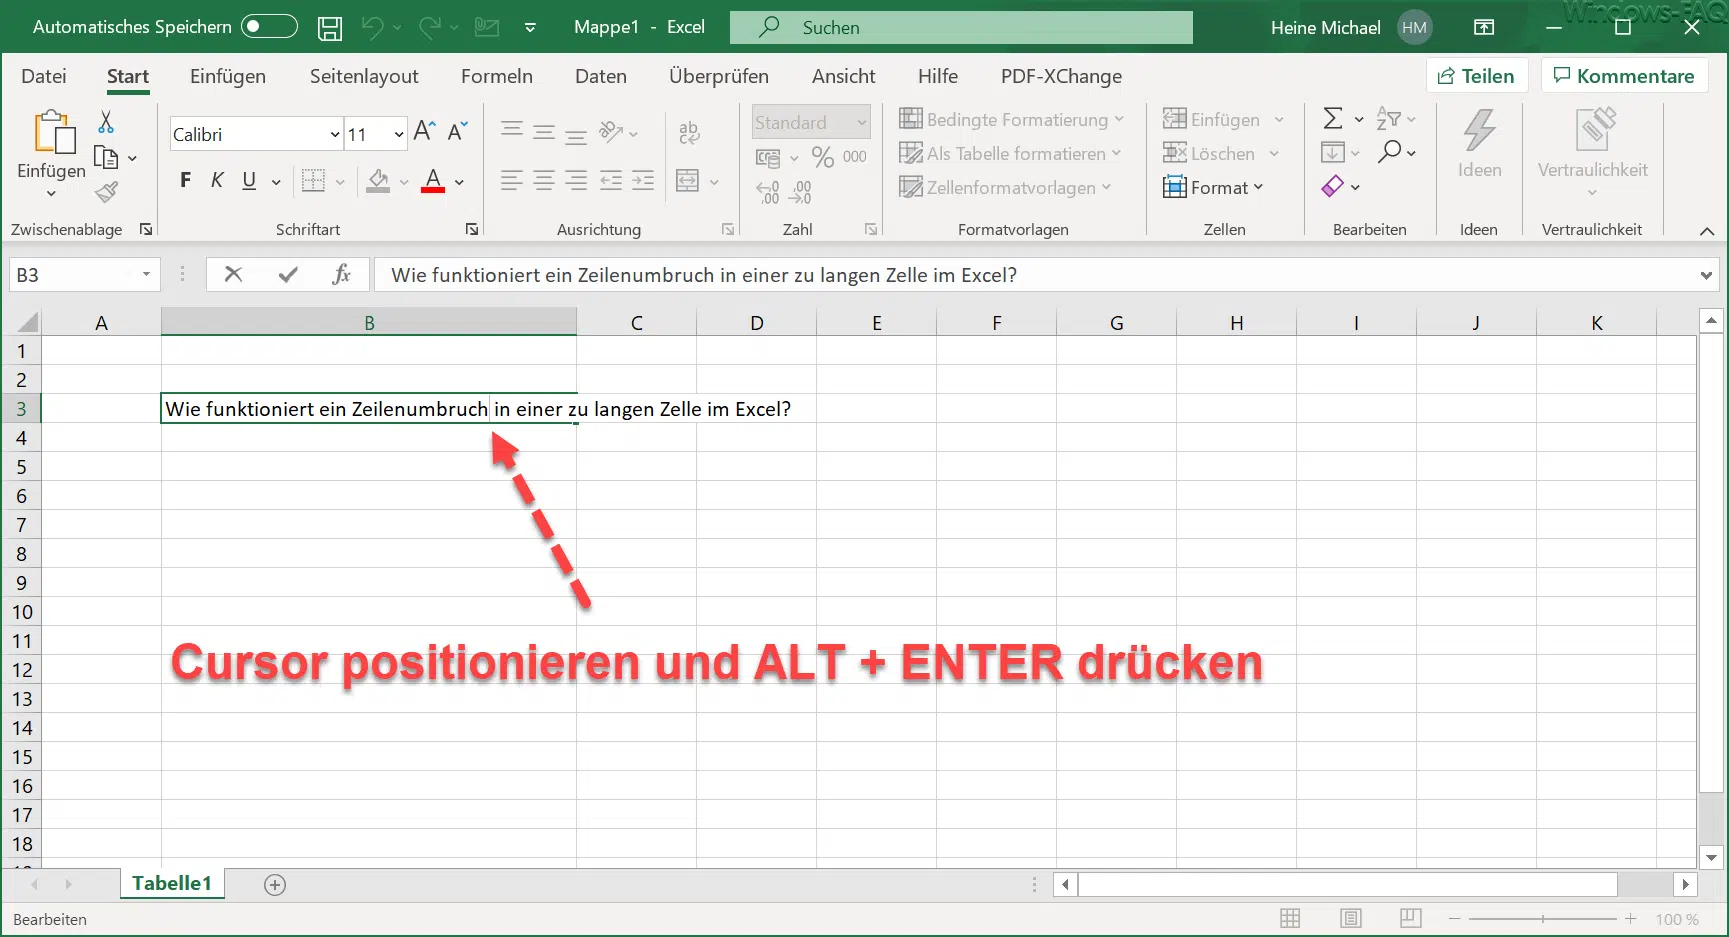
Task: Click the Insert Function fx icon
Action: click(341, 274)
